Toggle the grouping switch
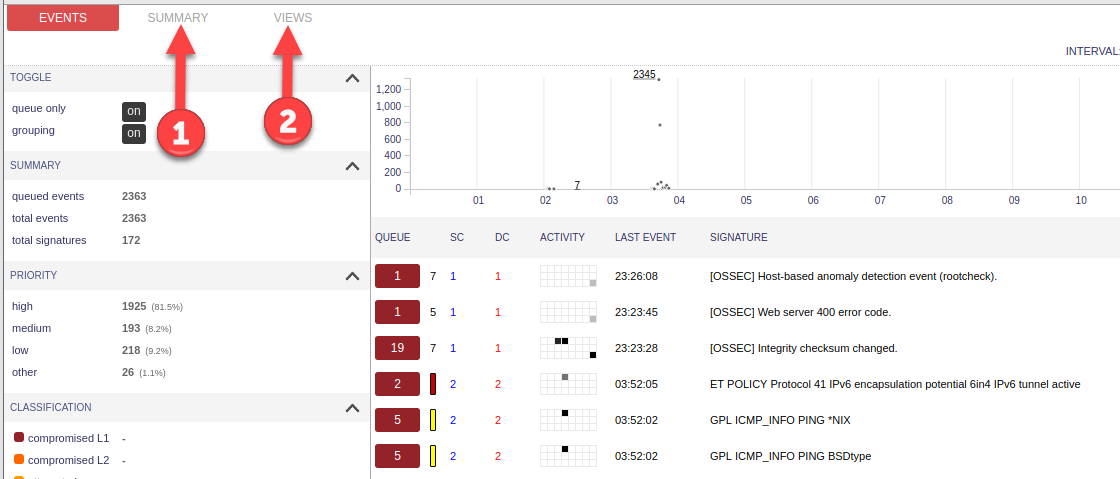This screenshot has height=479, width=1120. pyautogui.click(x=134, y=133)
